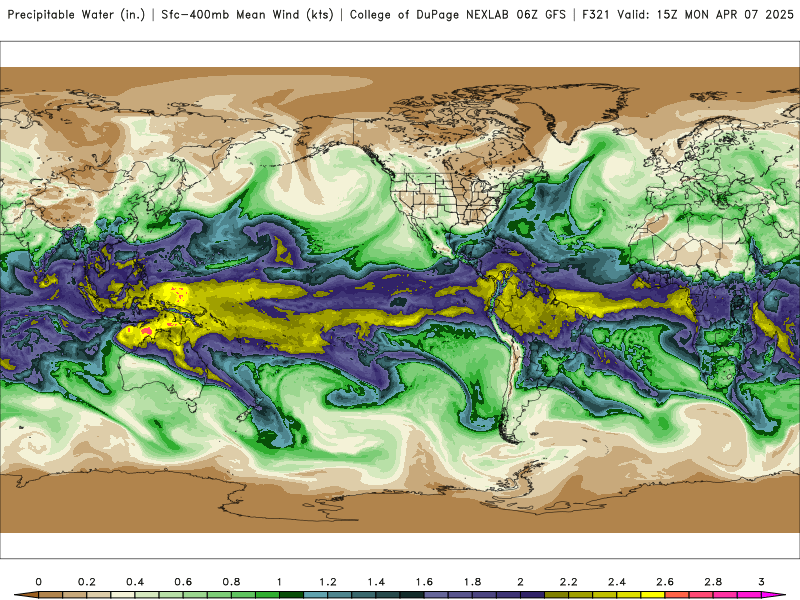Click the '0.4' label on the color scale

135,582
